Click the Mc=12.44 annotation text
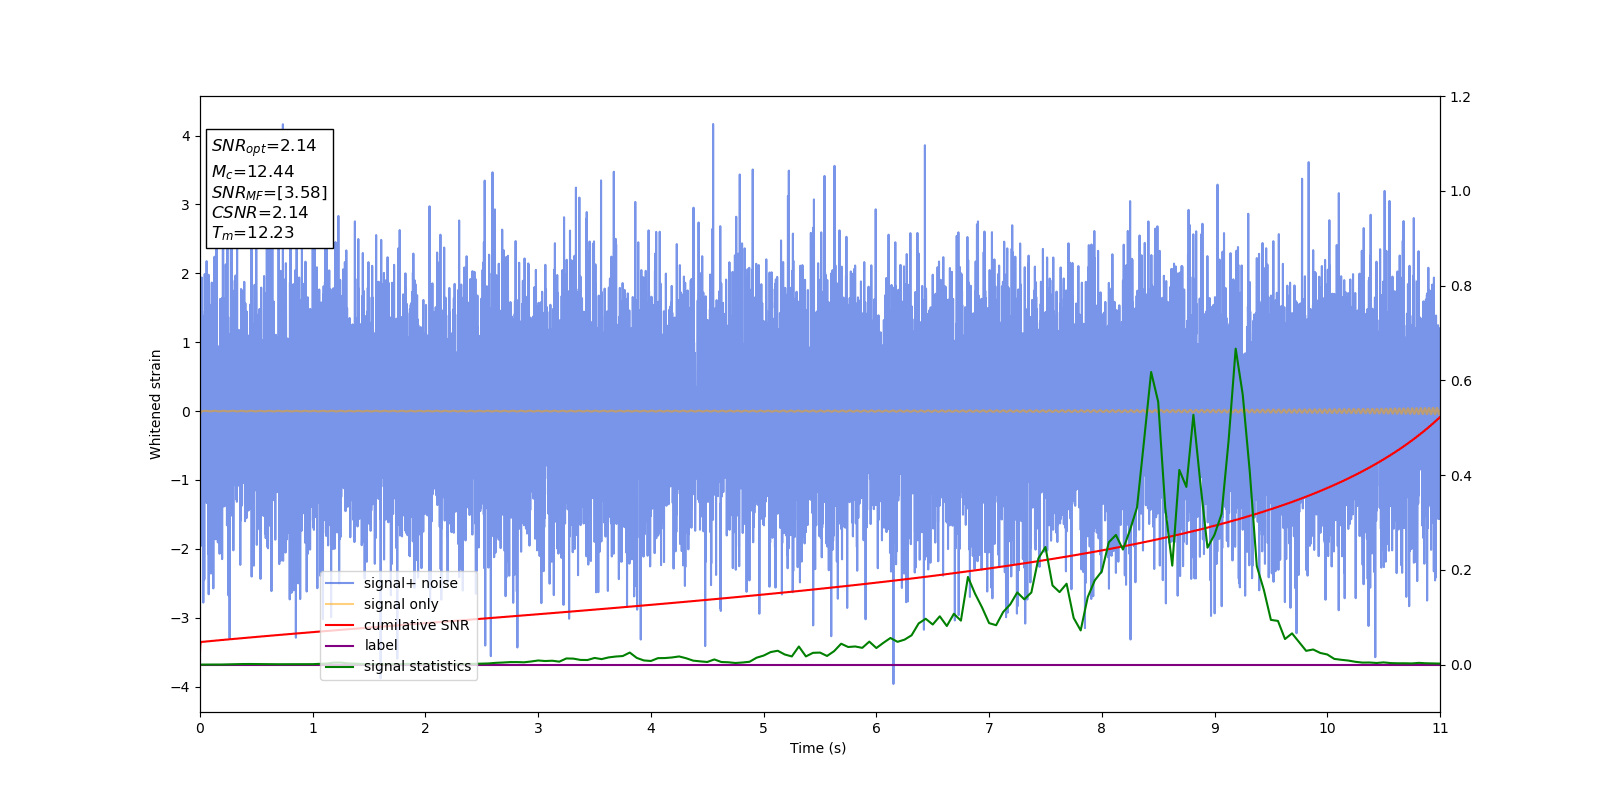This screenshot has width=1600, height=800. [x=253, y=172]
